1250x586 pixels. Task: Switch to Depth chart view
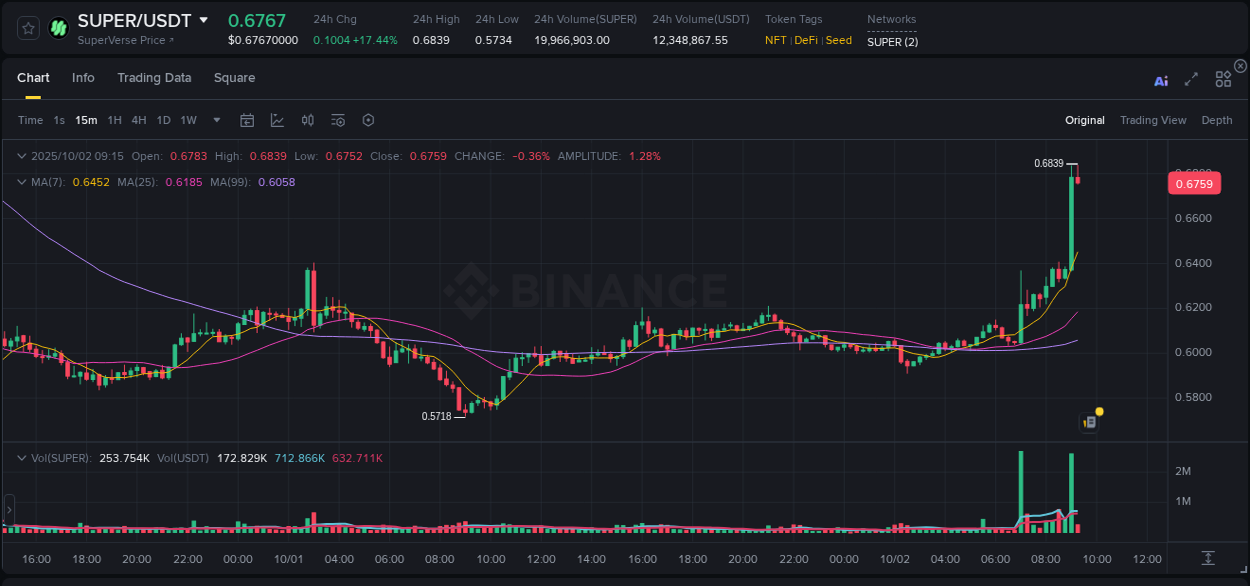point(1217,120)
